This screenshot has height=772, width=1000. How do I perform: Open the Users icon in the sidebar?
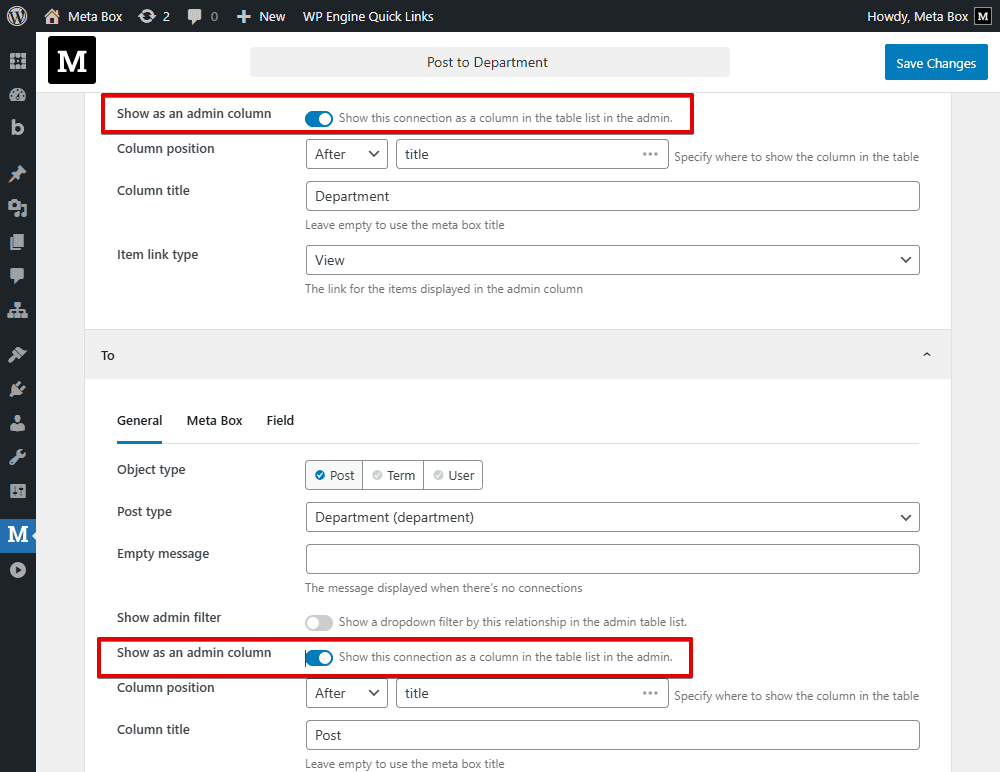[x=18, y=422]
